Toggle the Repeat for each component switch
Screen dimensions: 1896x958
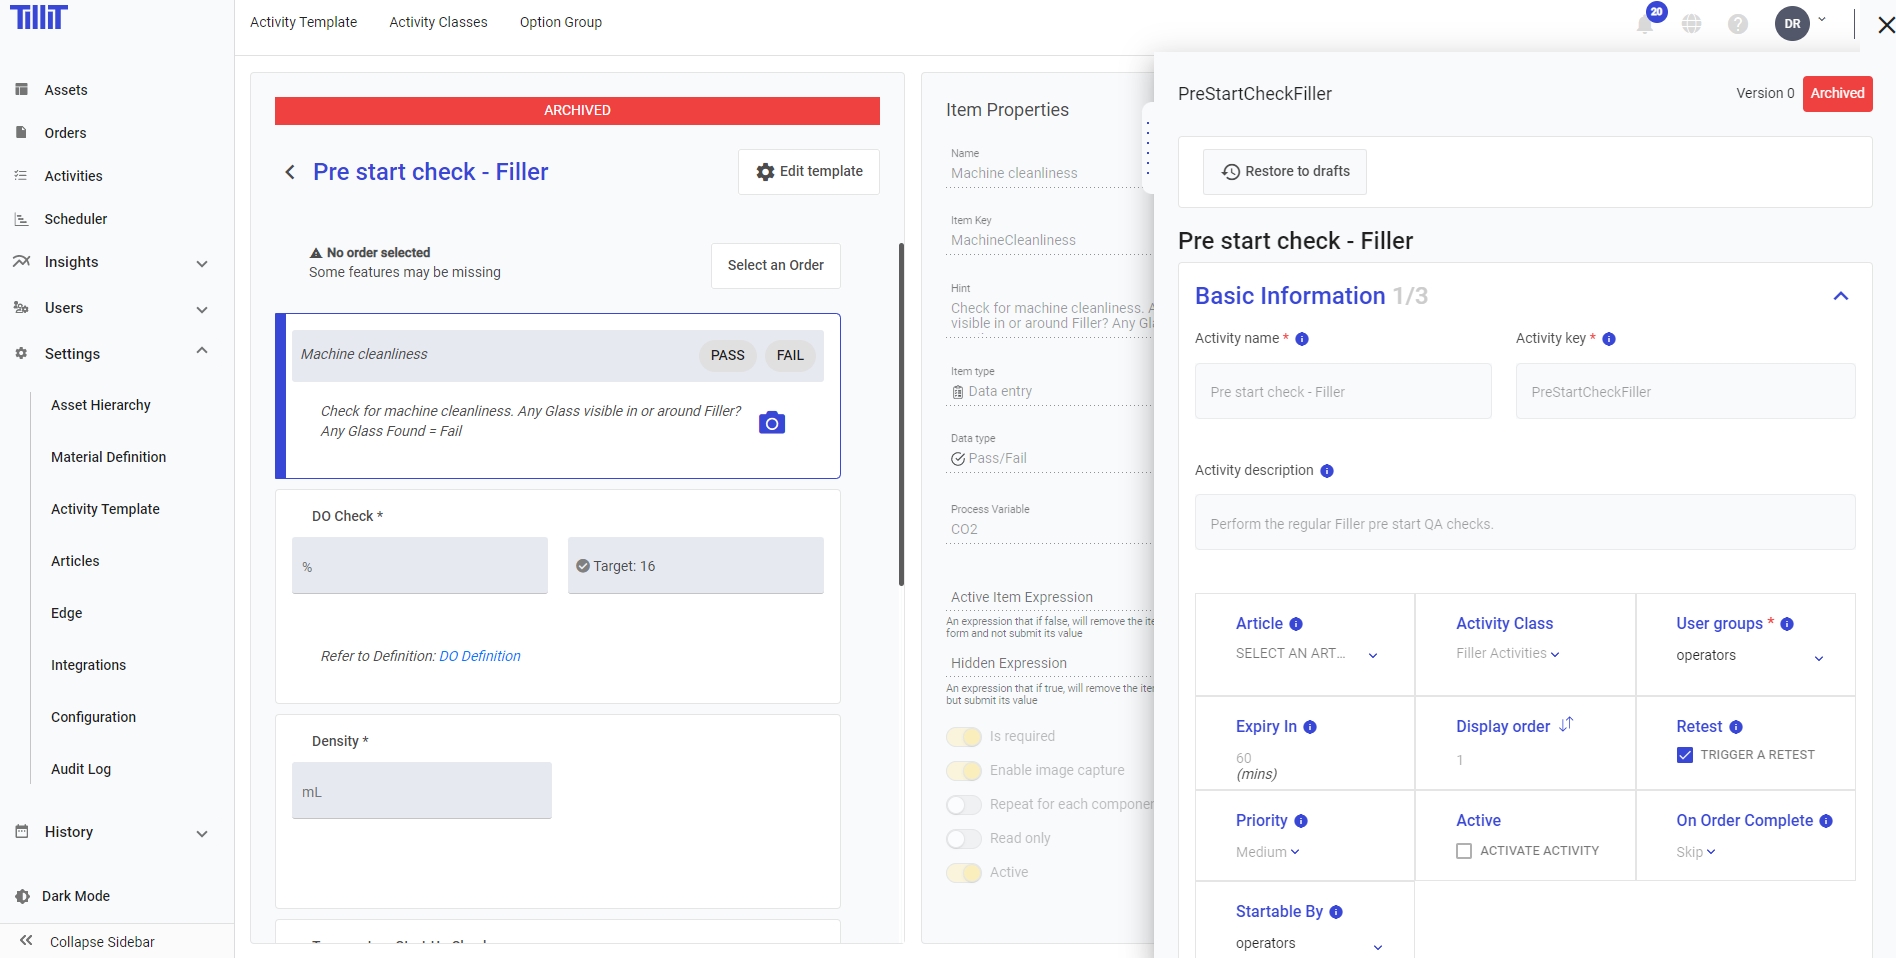[964, 804]
